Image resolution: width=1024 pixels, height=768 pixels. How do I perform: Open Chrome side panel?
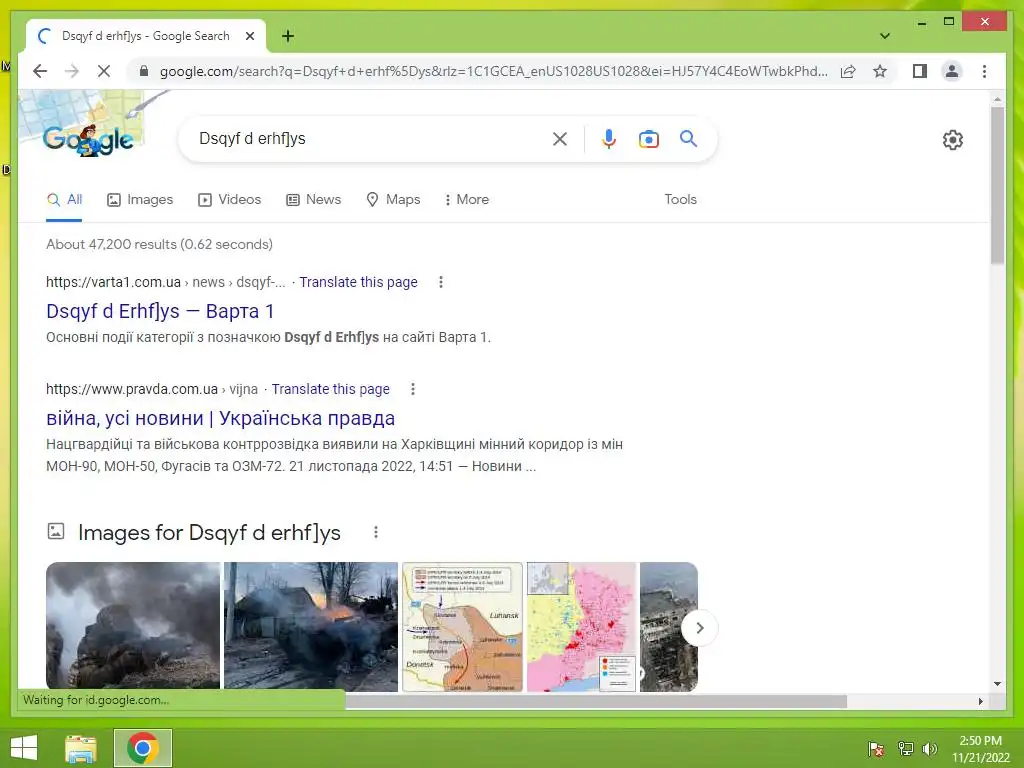pyautogui.click(x=920, y=71)
